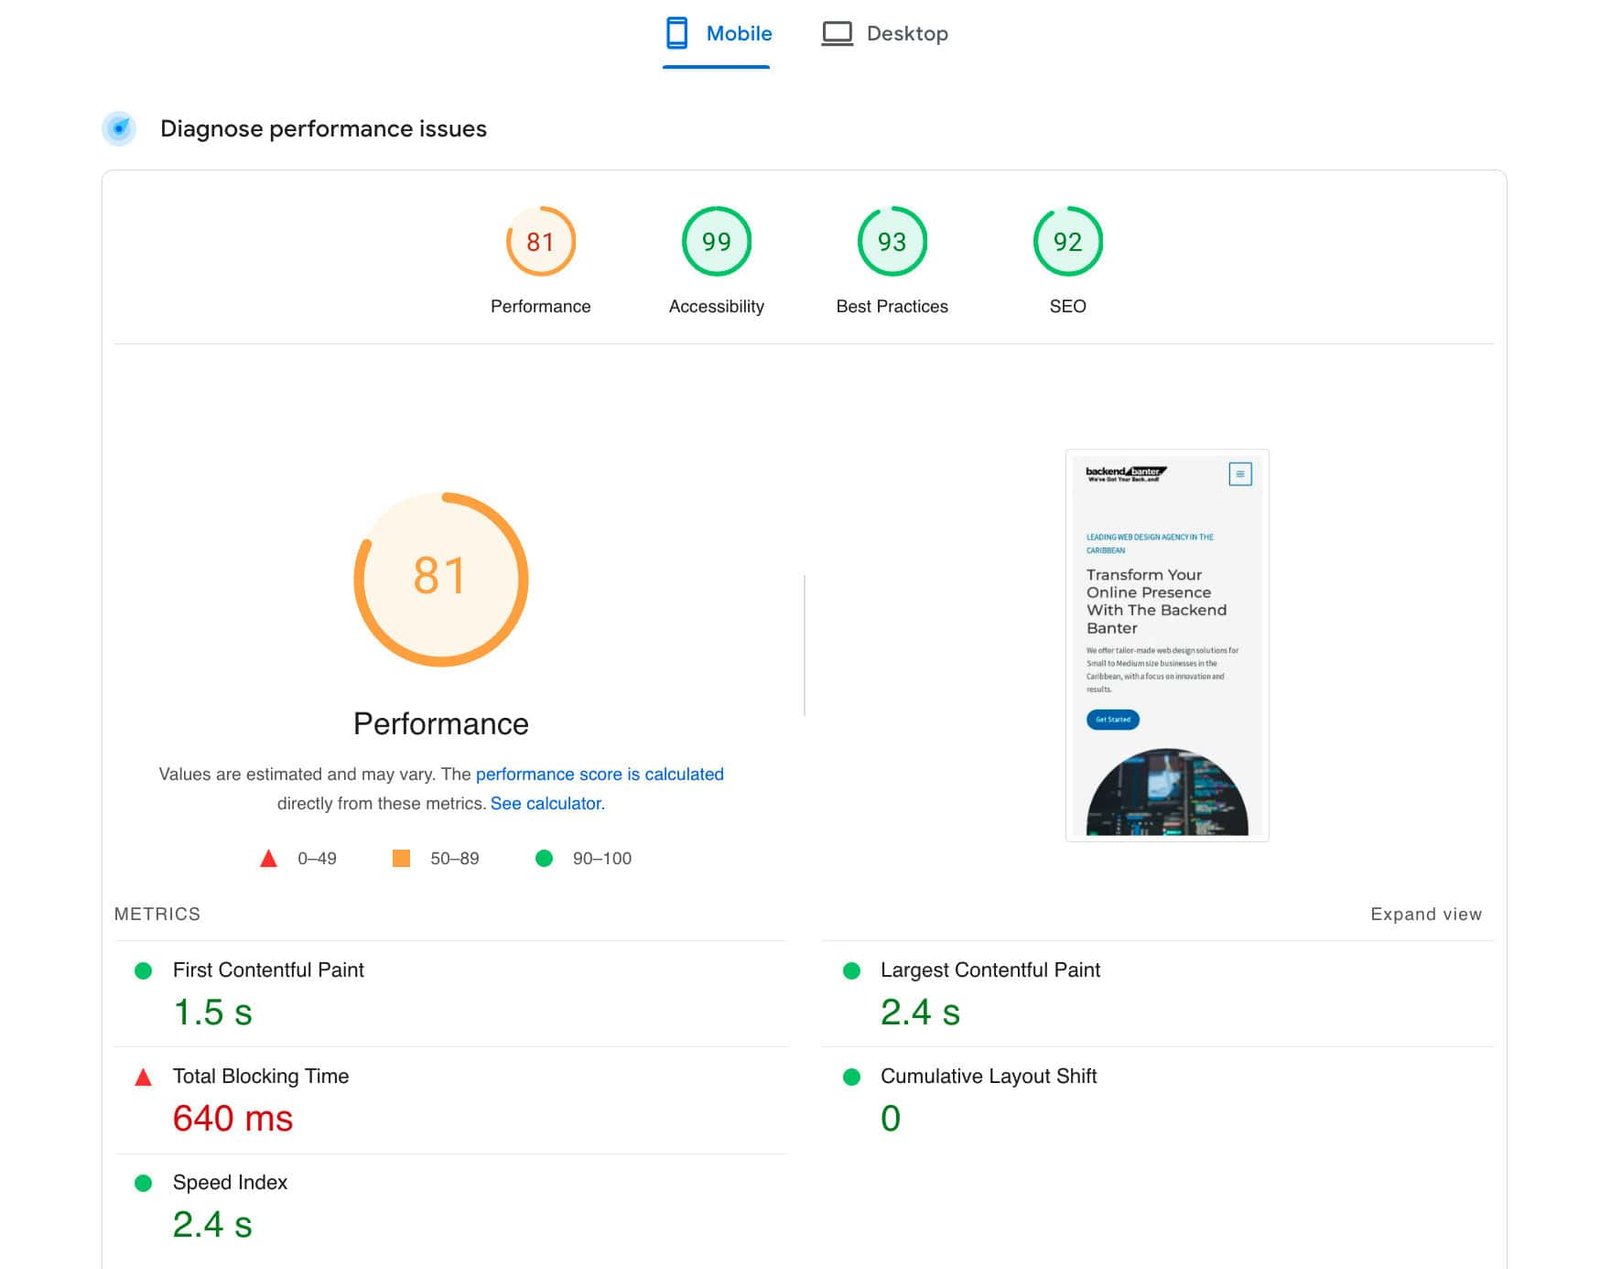Screen dimensions: 1600x1269
Task: Click the desktop laptop icon
Action: click(837, 32)
